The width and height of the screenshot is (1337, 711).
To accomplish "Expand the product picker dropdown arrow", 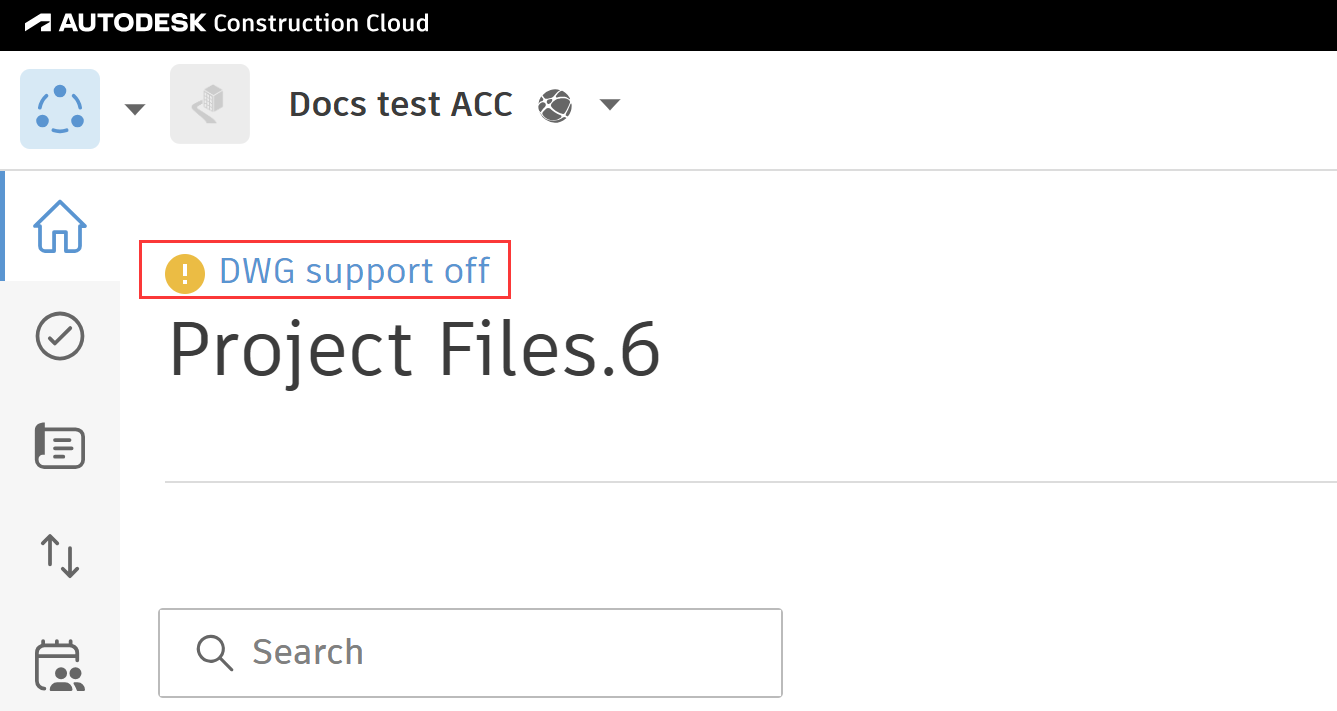I will coord(135,109).
